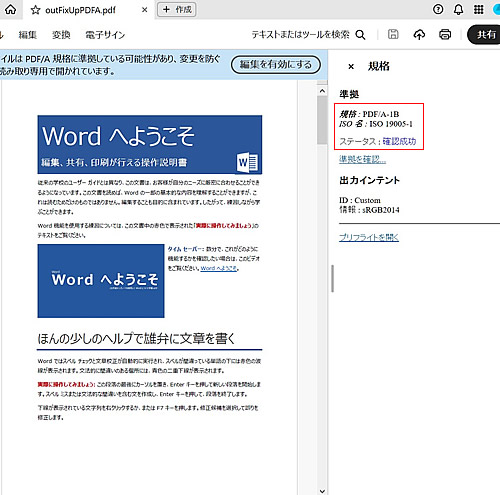Select the tab titled outFixUpPDFA.pdf
This screenshot has width=500, height=495.
coord(89,10)
